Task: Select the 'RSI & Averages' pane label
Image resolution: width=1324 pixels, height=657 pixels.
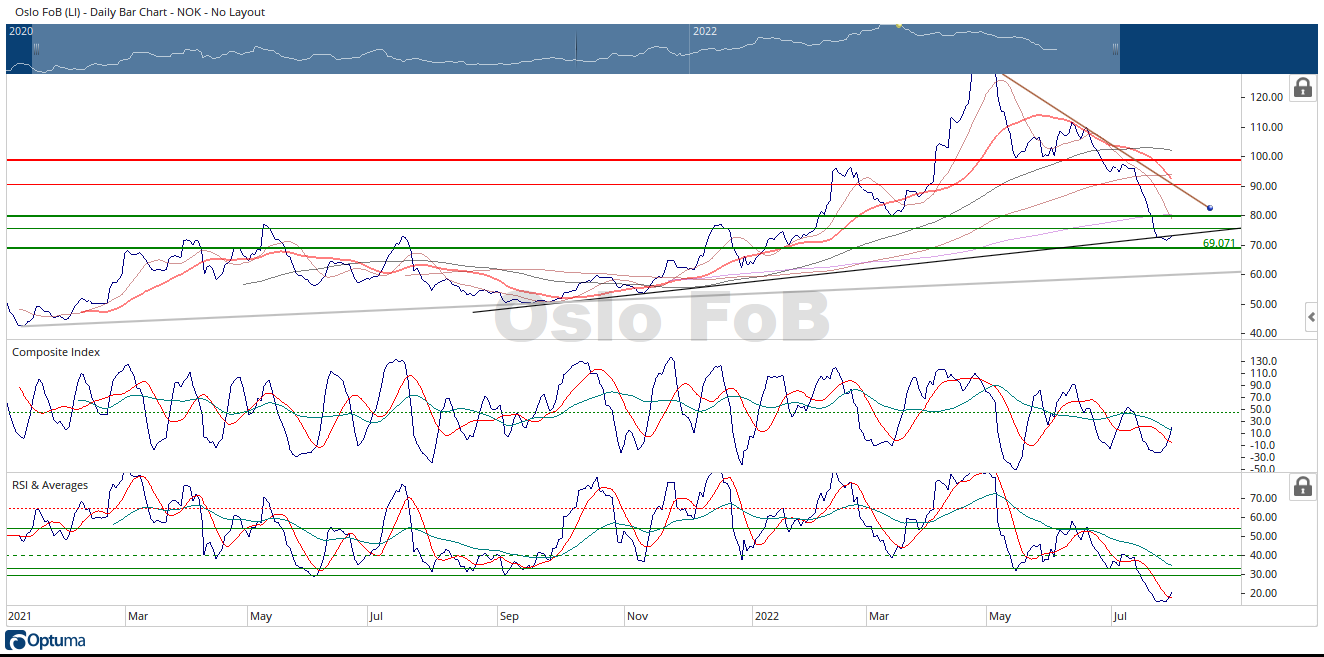Action: coord(50,485)
